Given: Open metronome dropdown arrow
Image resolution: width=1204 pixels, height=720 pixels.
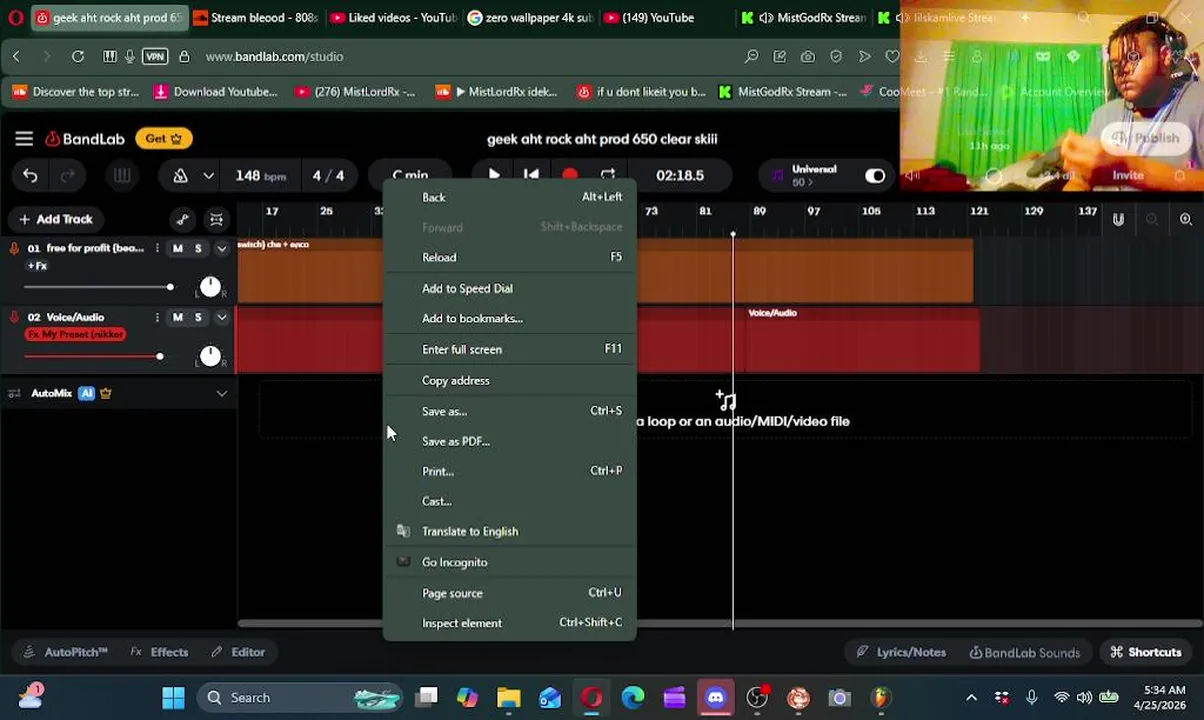Looking at the screenshot, I should coord(208,176).
